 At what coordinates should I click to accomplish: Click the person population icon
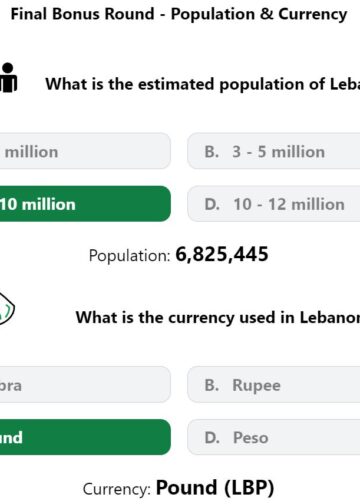point(8,78)
